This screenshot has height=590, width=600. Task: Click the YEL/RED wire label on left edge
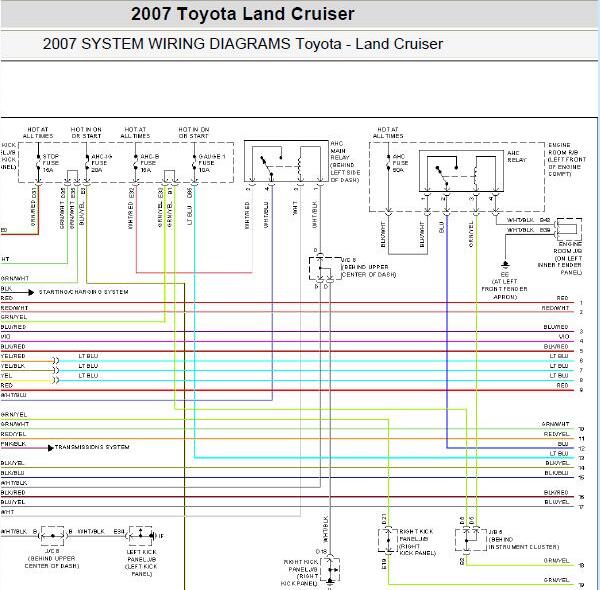[x=13, y=356]
